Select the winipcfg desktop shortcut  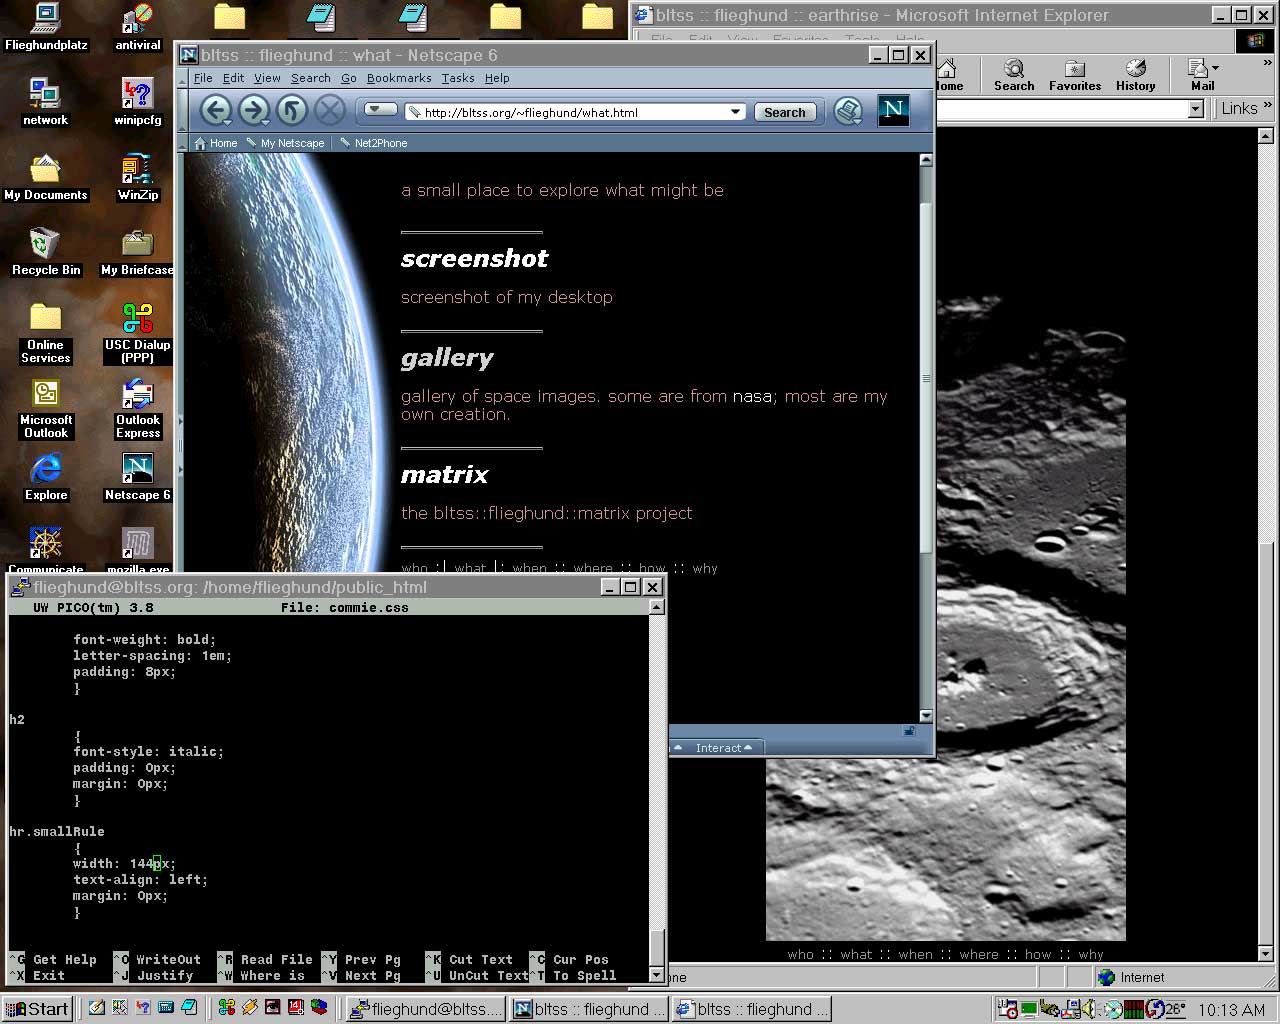(138, 102)
